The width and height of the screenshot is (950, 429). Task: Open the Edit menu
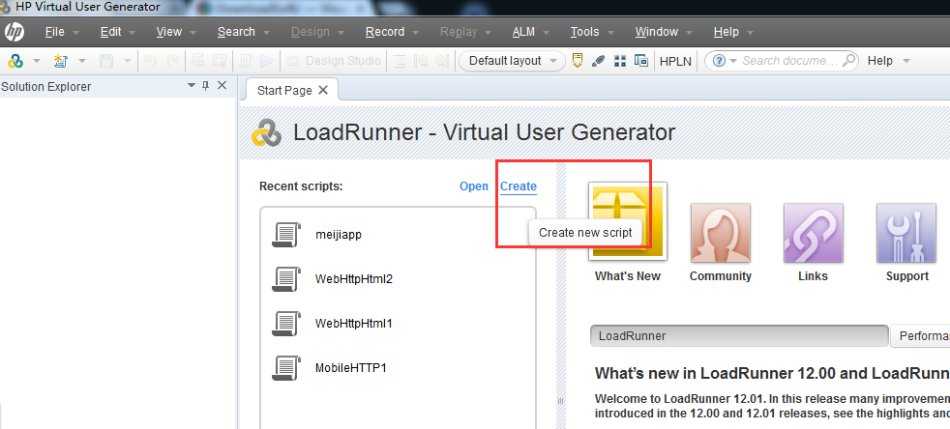111,32
